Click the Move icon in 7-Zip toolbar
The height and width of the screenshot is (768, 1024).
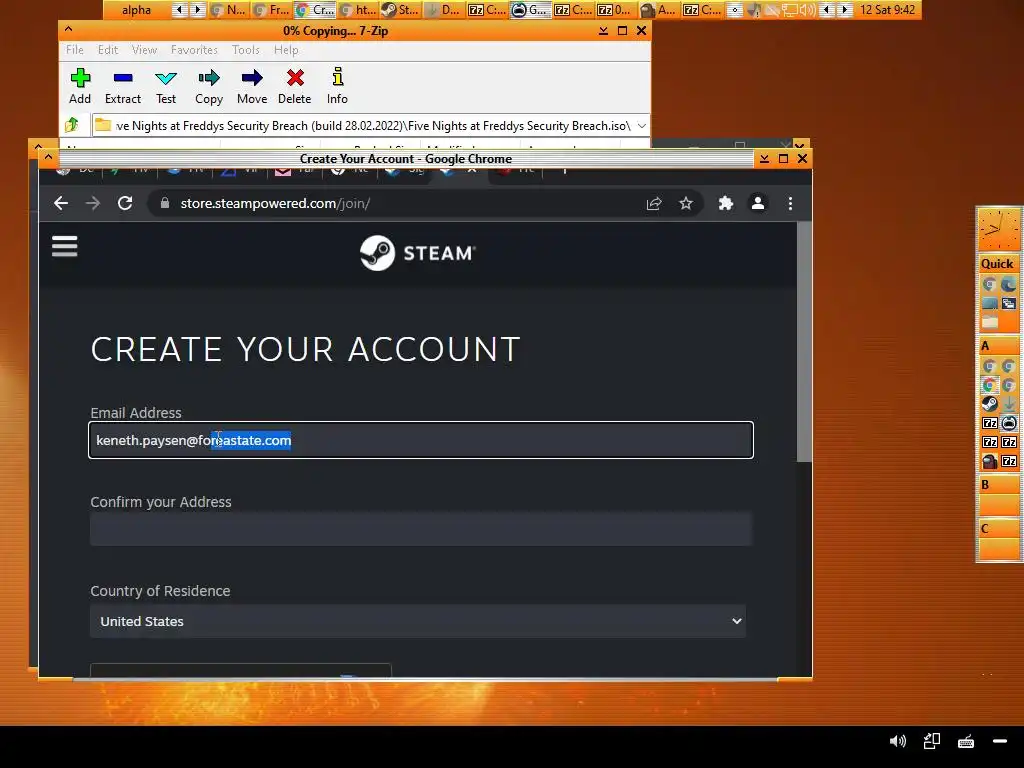tap(252, 86)
